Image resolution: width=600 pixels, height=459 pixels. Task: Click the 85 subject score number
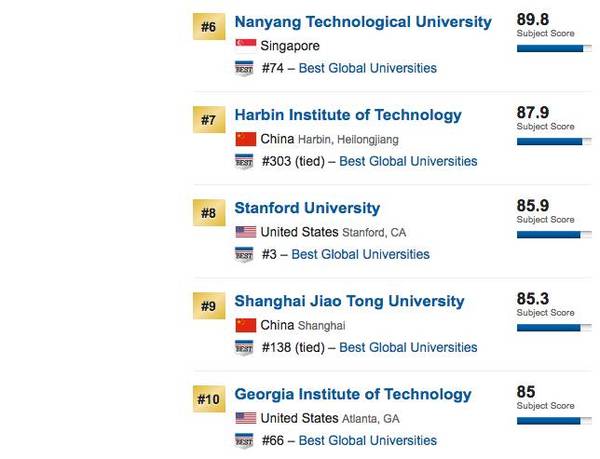526,392
